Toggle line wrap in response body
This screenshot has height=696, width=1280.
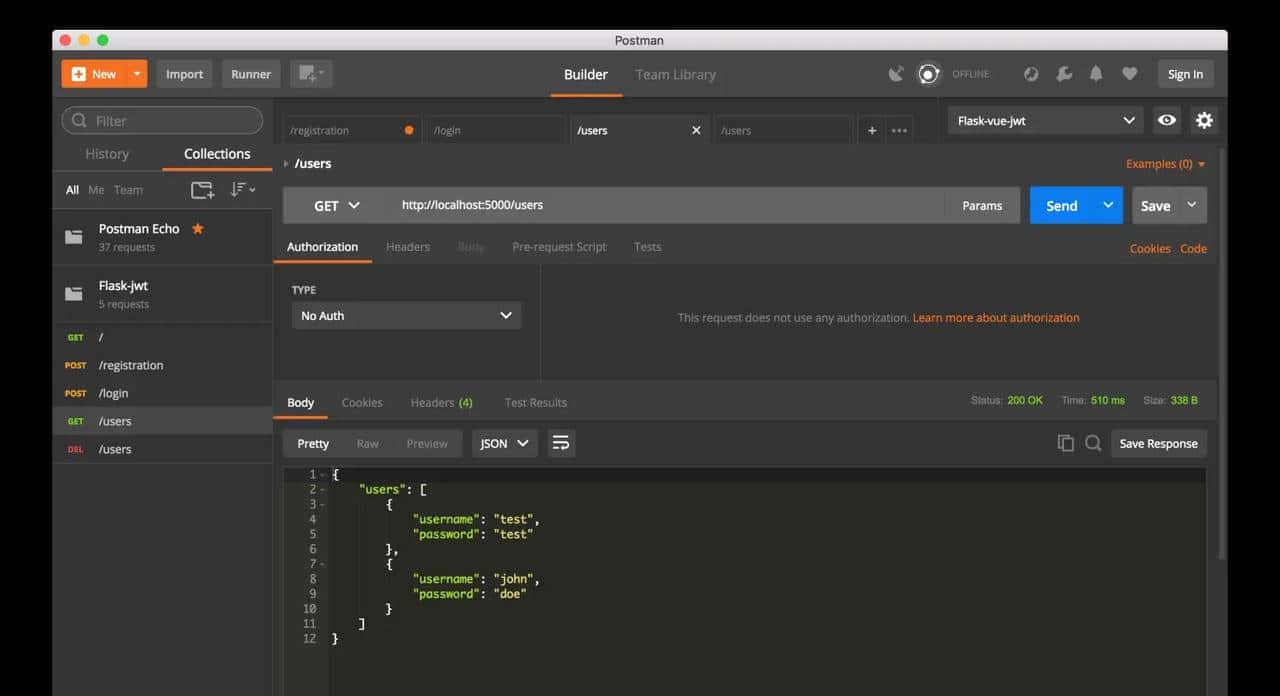pyautogui.click(x=561, y=443)
